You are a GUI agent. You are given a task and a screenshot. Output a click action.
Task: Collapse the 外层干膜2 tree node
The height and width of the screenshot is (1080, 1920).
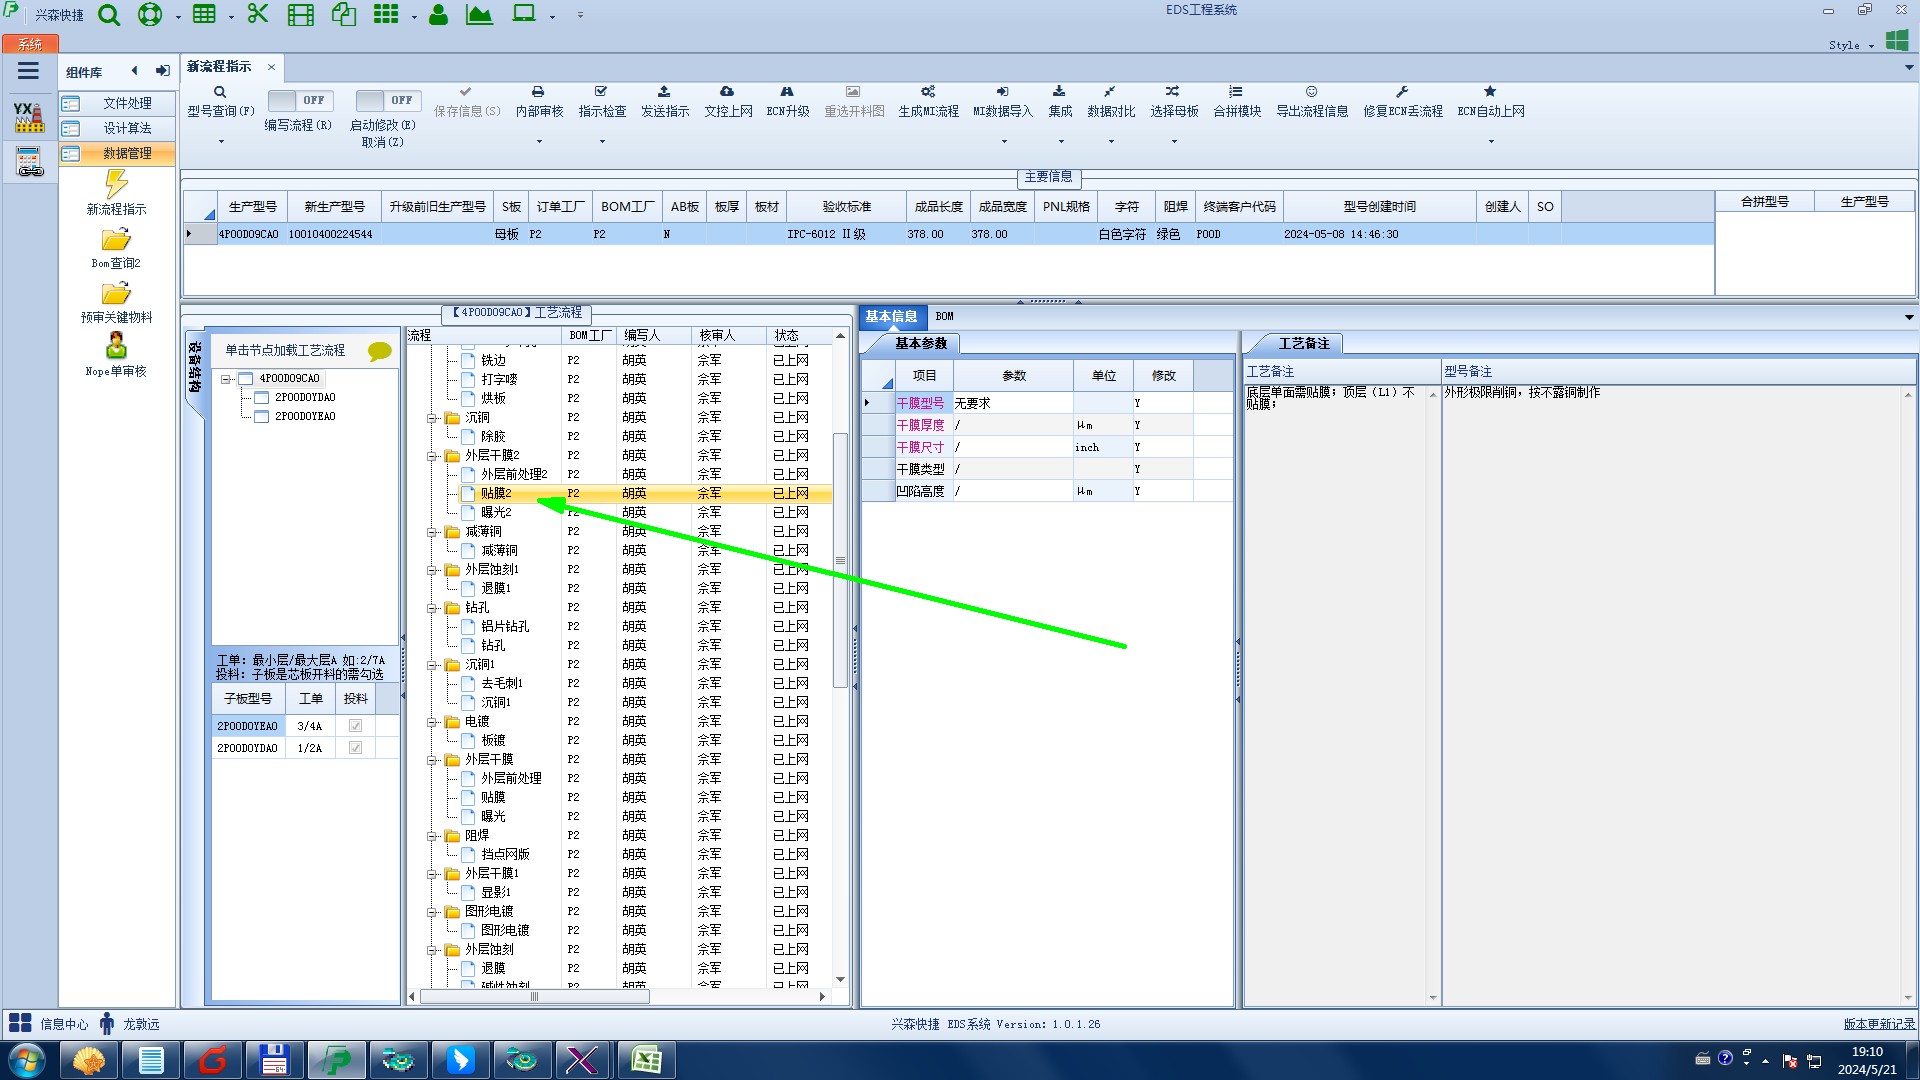(x=433, y=456)
